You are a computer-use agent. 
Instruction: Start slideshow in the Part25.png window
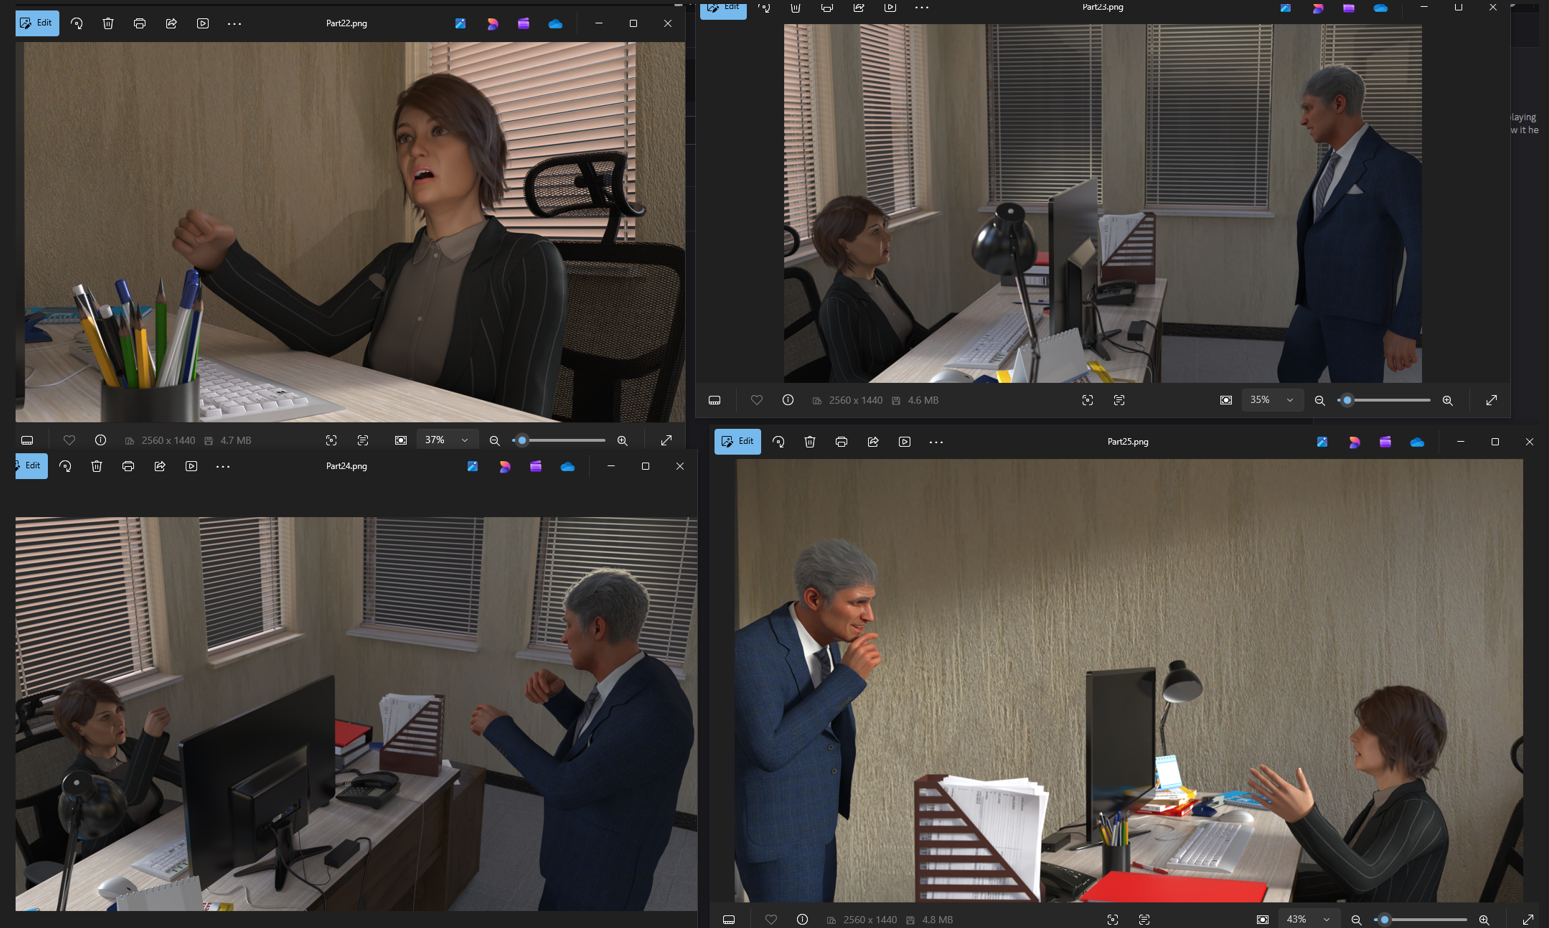click(x=904, y=442)
